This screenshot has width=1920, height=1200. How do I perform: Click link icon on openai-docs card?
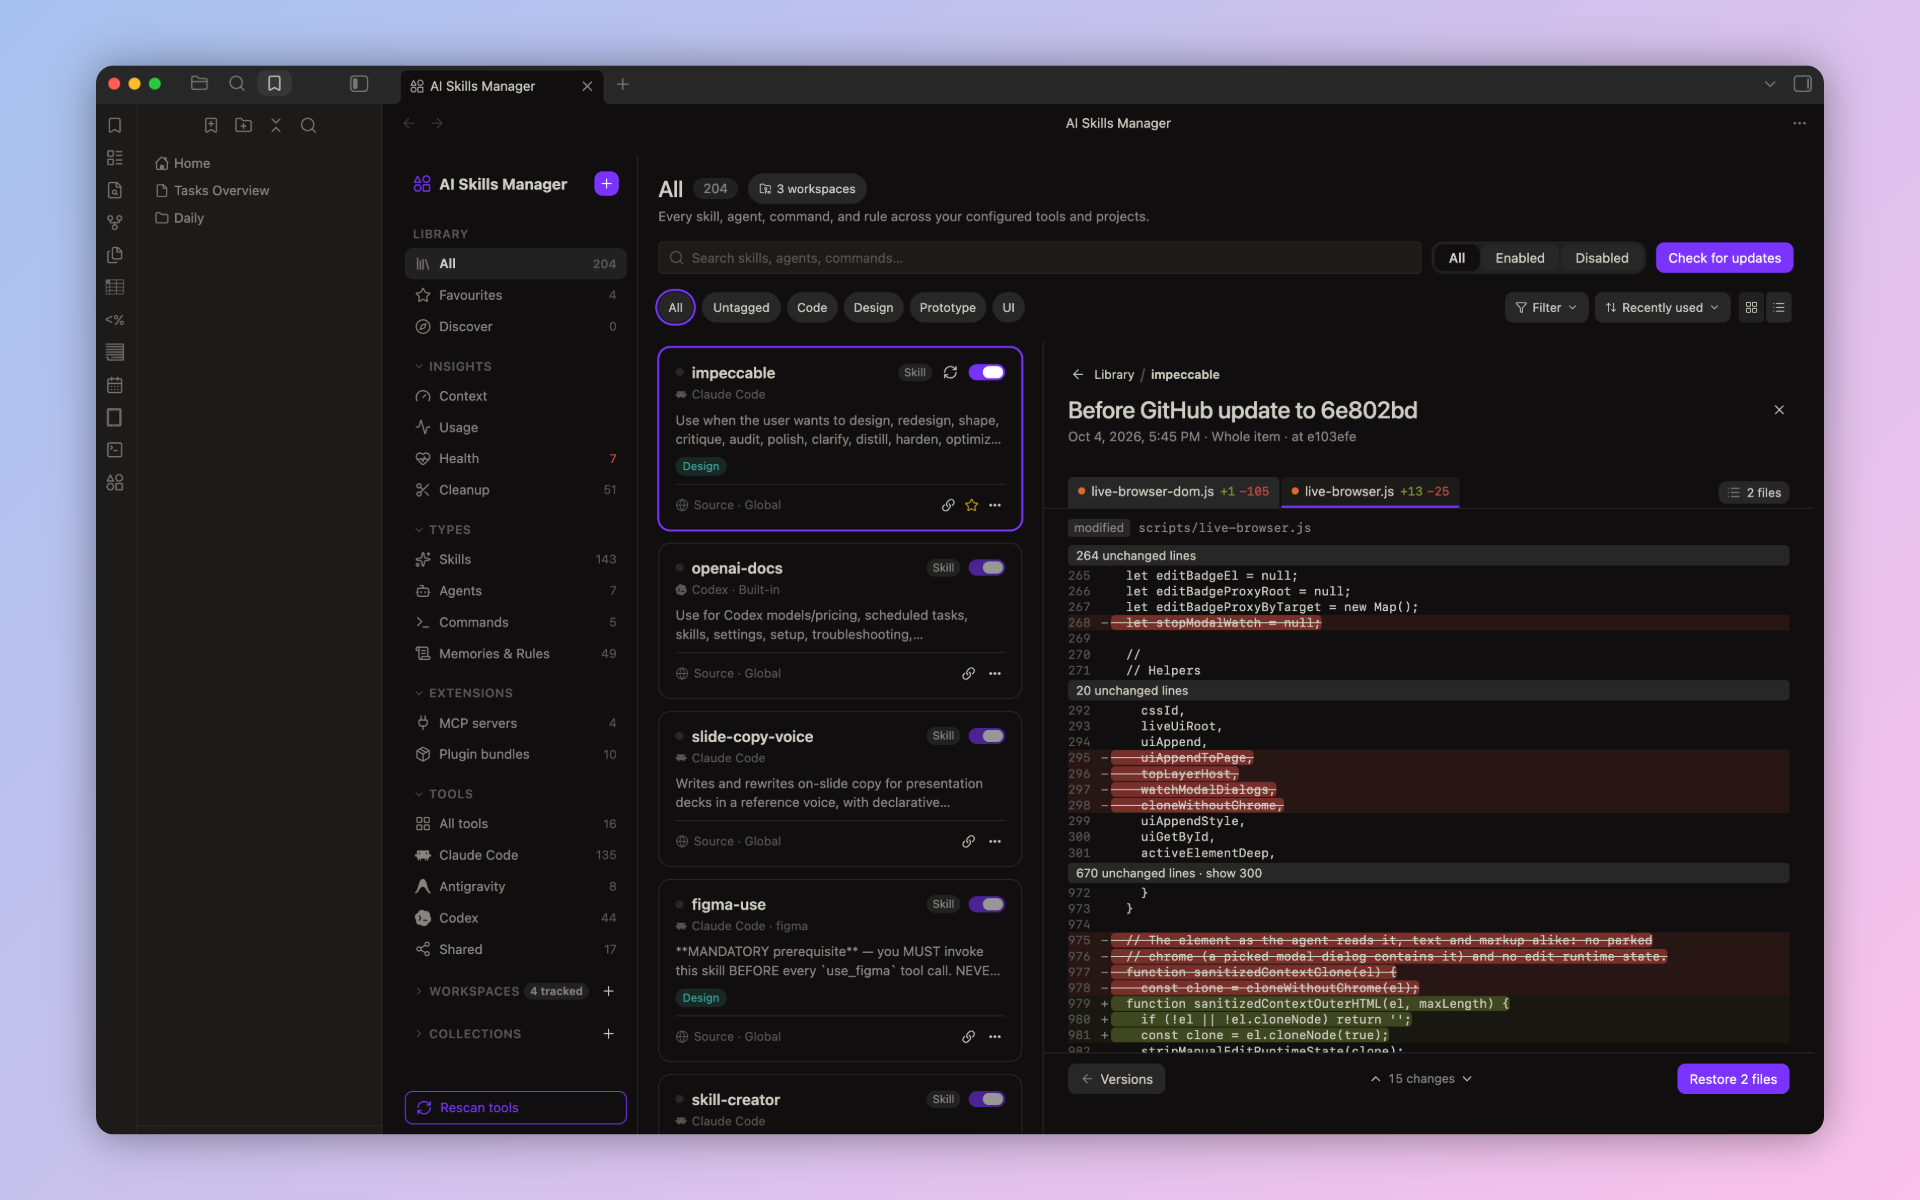(x=968, y=674)
